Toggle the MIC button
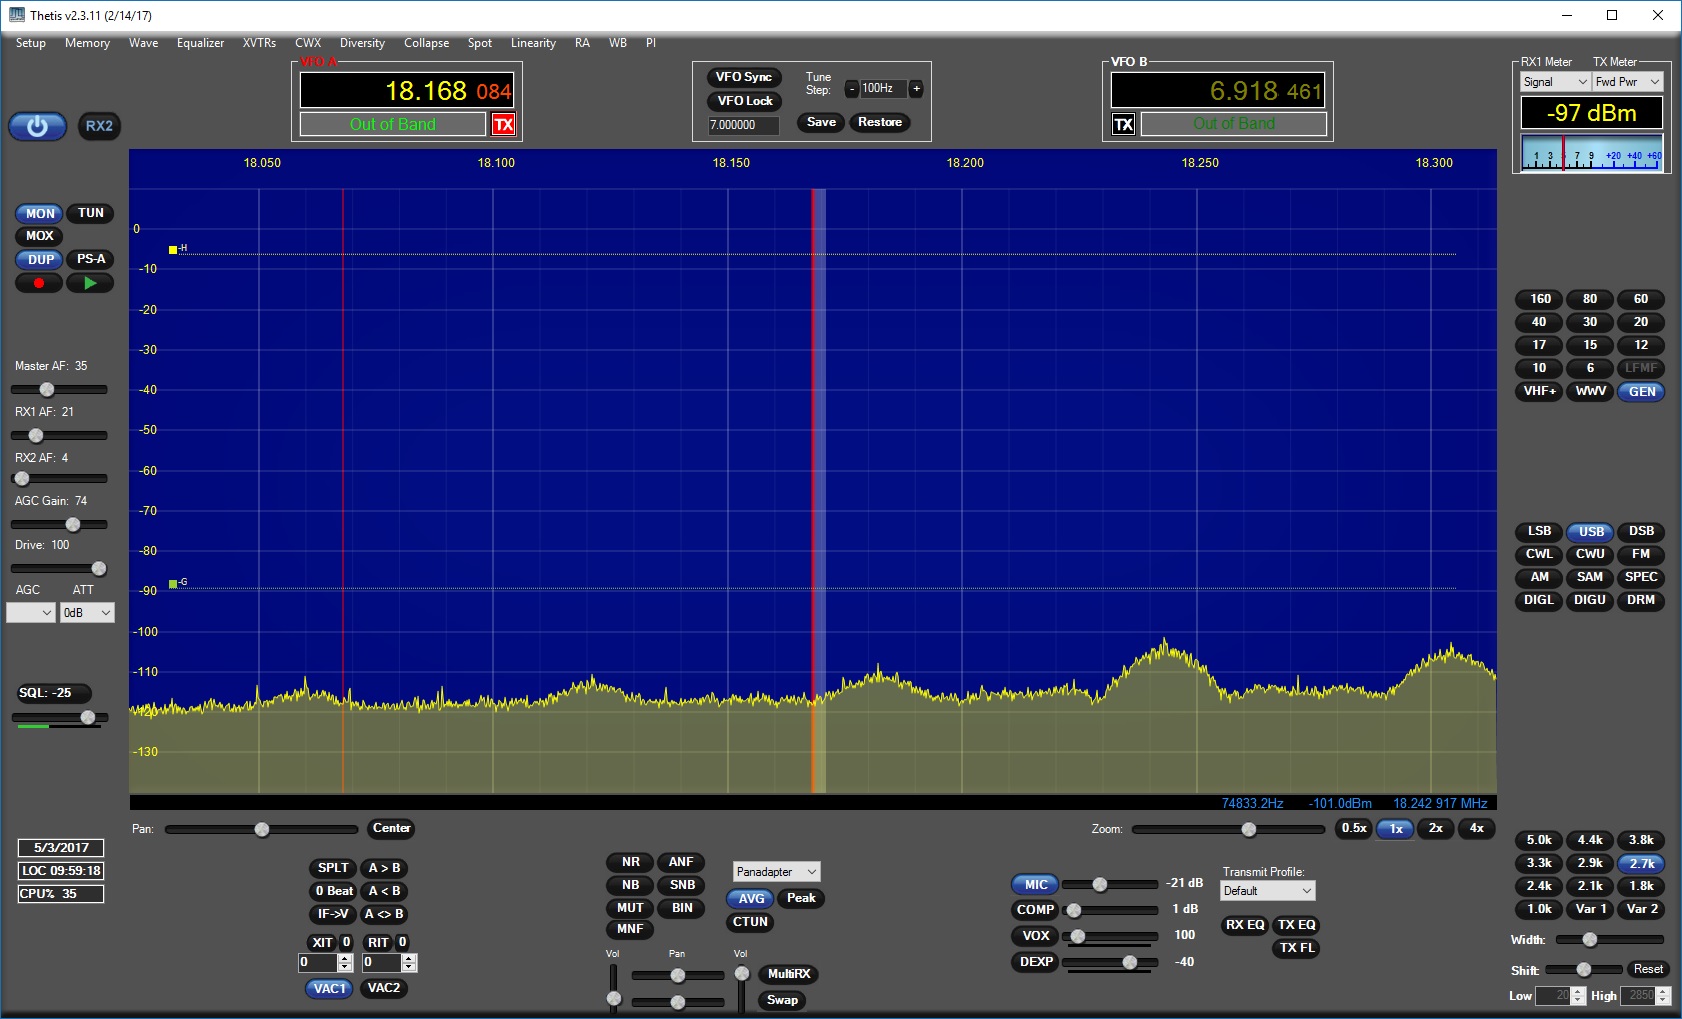 (1035, 884)
